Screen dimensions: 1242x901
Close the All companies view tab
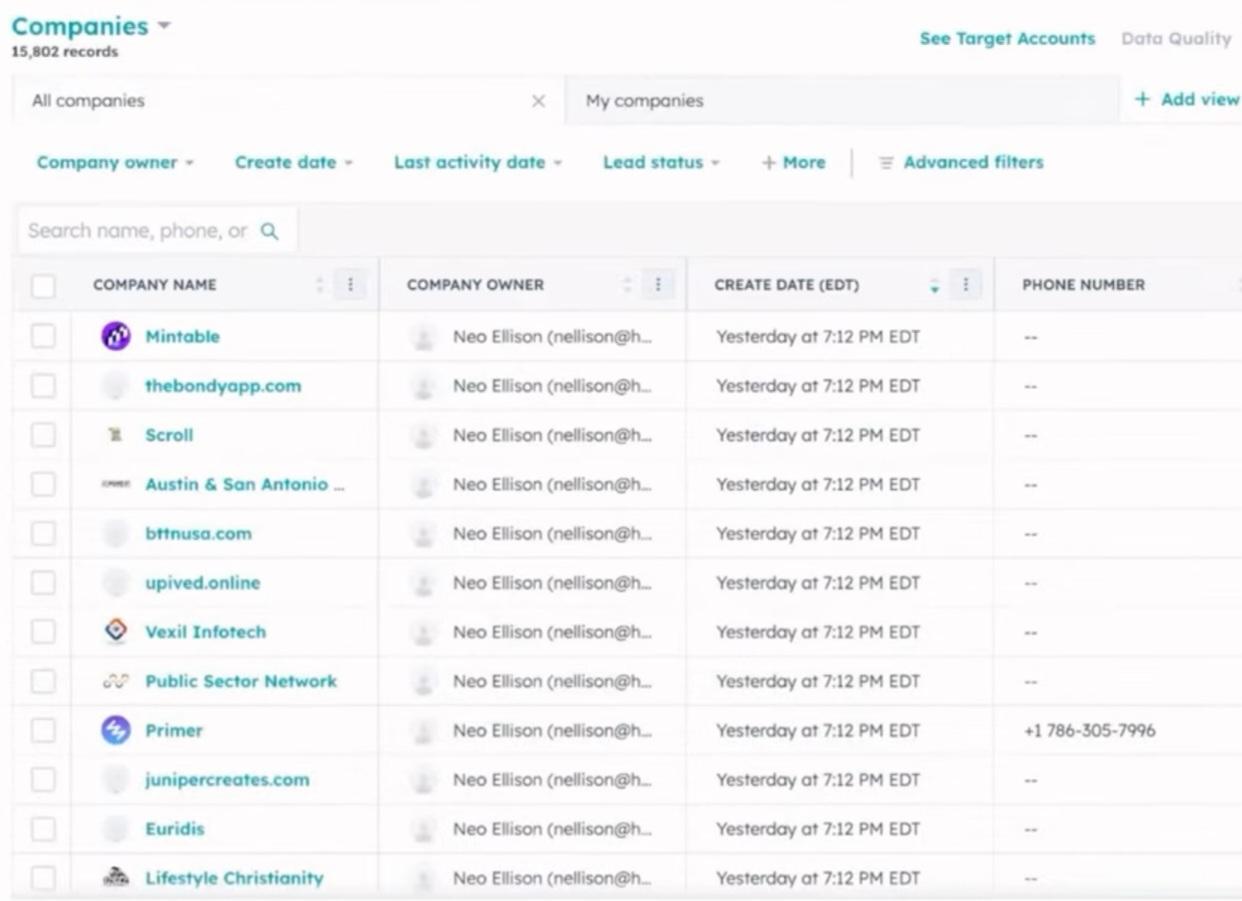click(538, 101)
